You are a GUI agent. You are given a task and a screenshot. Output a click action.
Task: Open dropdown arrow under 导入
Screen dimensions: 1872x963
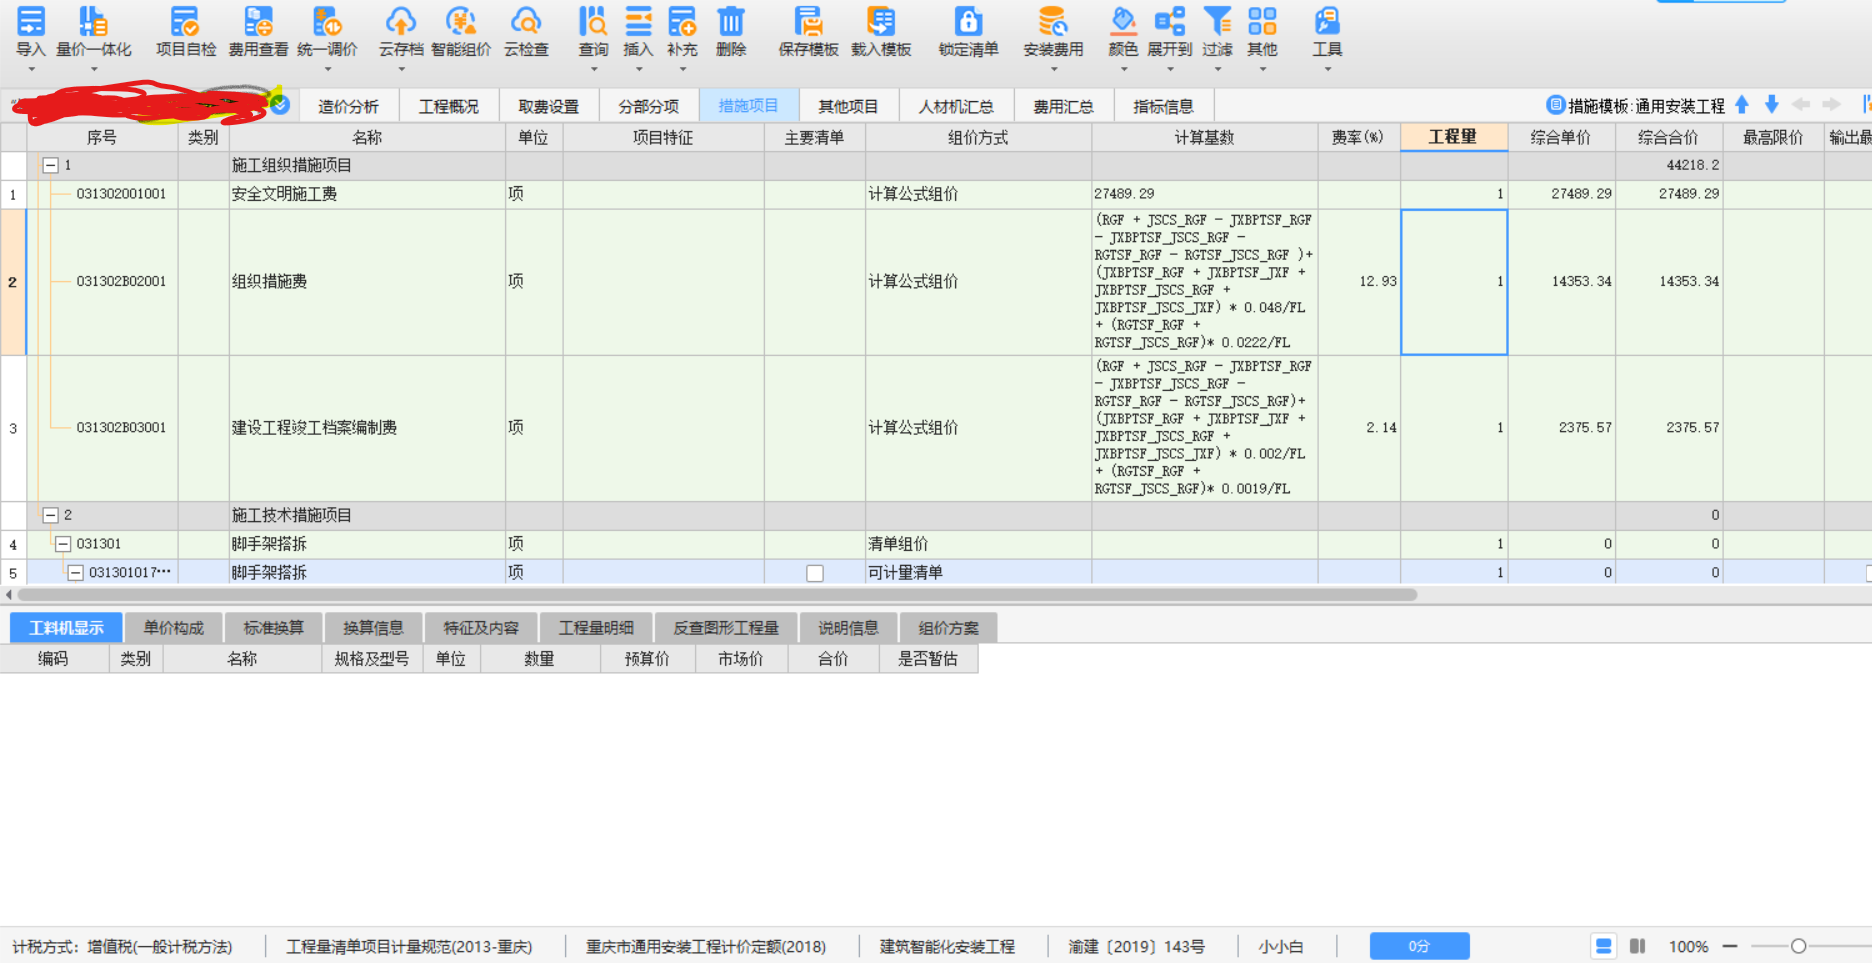pos(31,69)
